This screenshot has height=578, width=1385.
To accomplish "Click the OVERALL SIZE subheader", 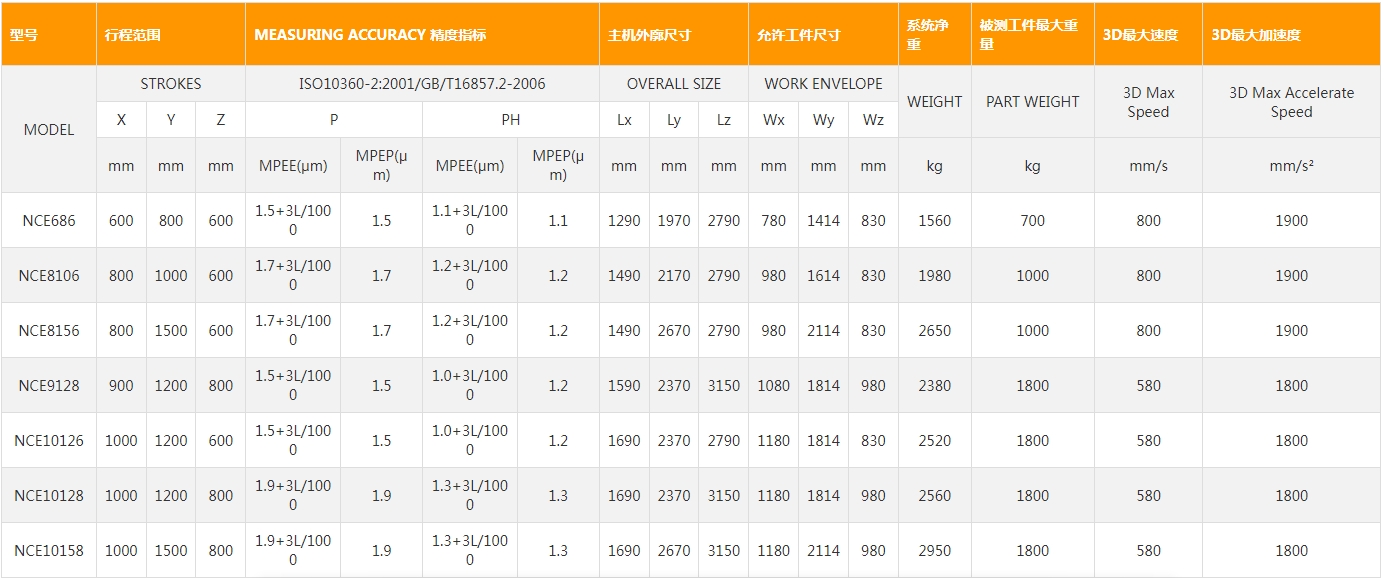I will coord(673,84).
